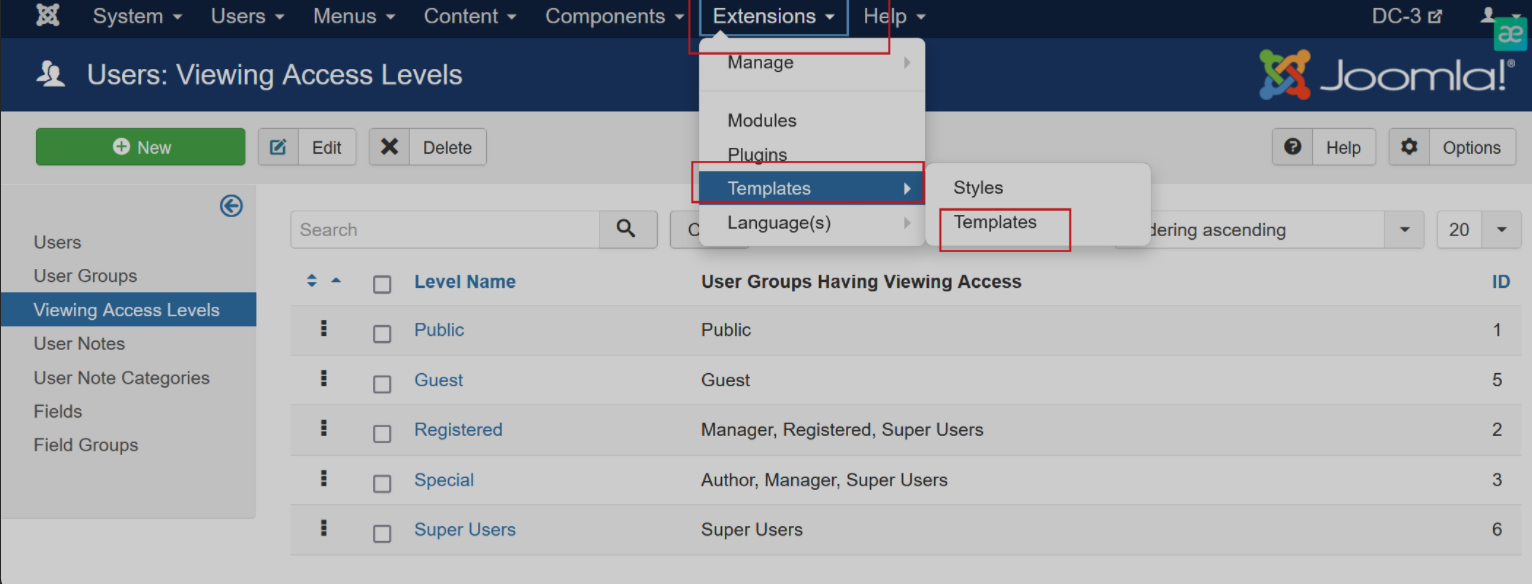Click into the Search input field
Screen dimensions: 1532x584
pos(445,230)
